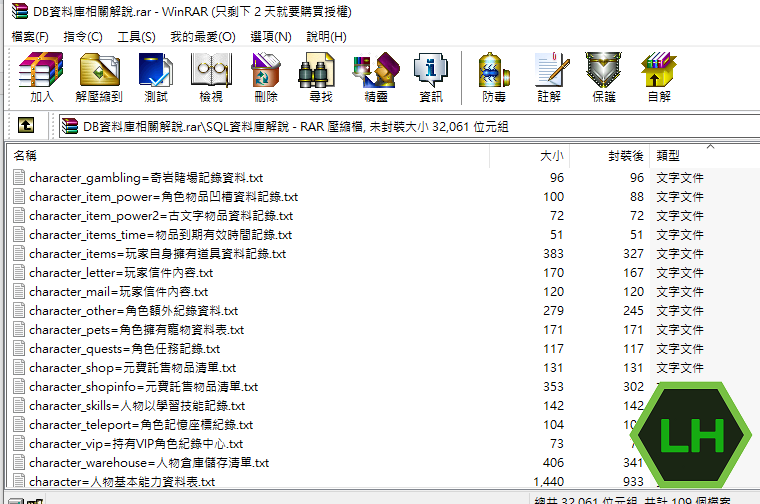
Task: Open the Options (選項) menu
Action: pyautogui.click(x=271, y=37)
